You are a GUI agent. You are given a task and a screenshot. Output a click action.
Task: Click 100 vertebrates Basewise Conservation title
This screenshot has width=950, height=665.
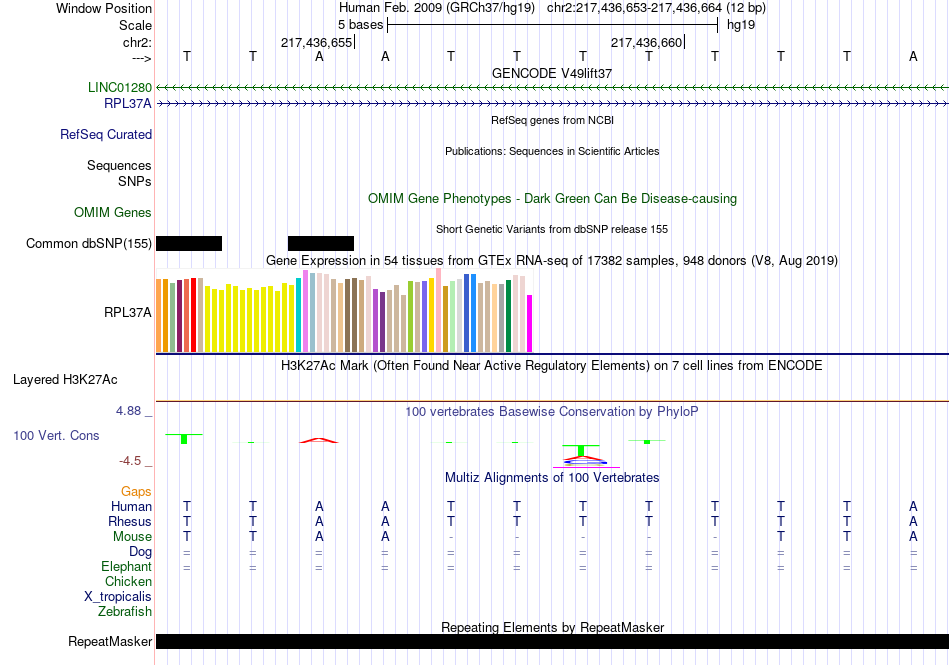click(552, 412)
